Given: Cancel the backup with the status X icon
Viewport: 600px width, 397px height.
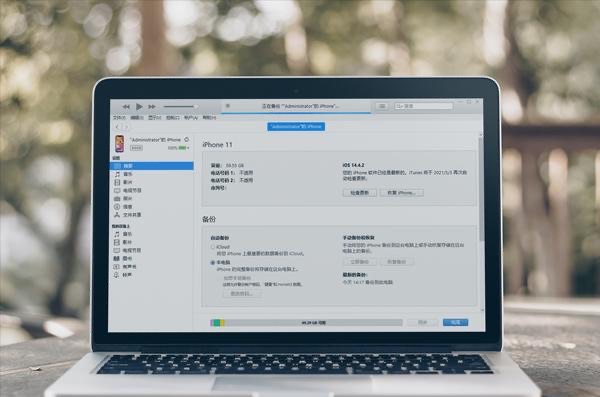Looking at the screenshot, I should (x=228, y=106).
